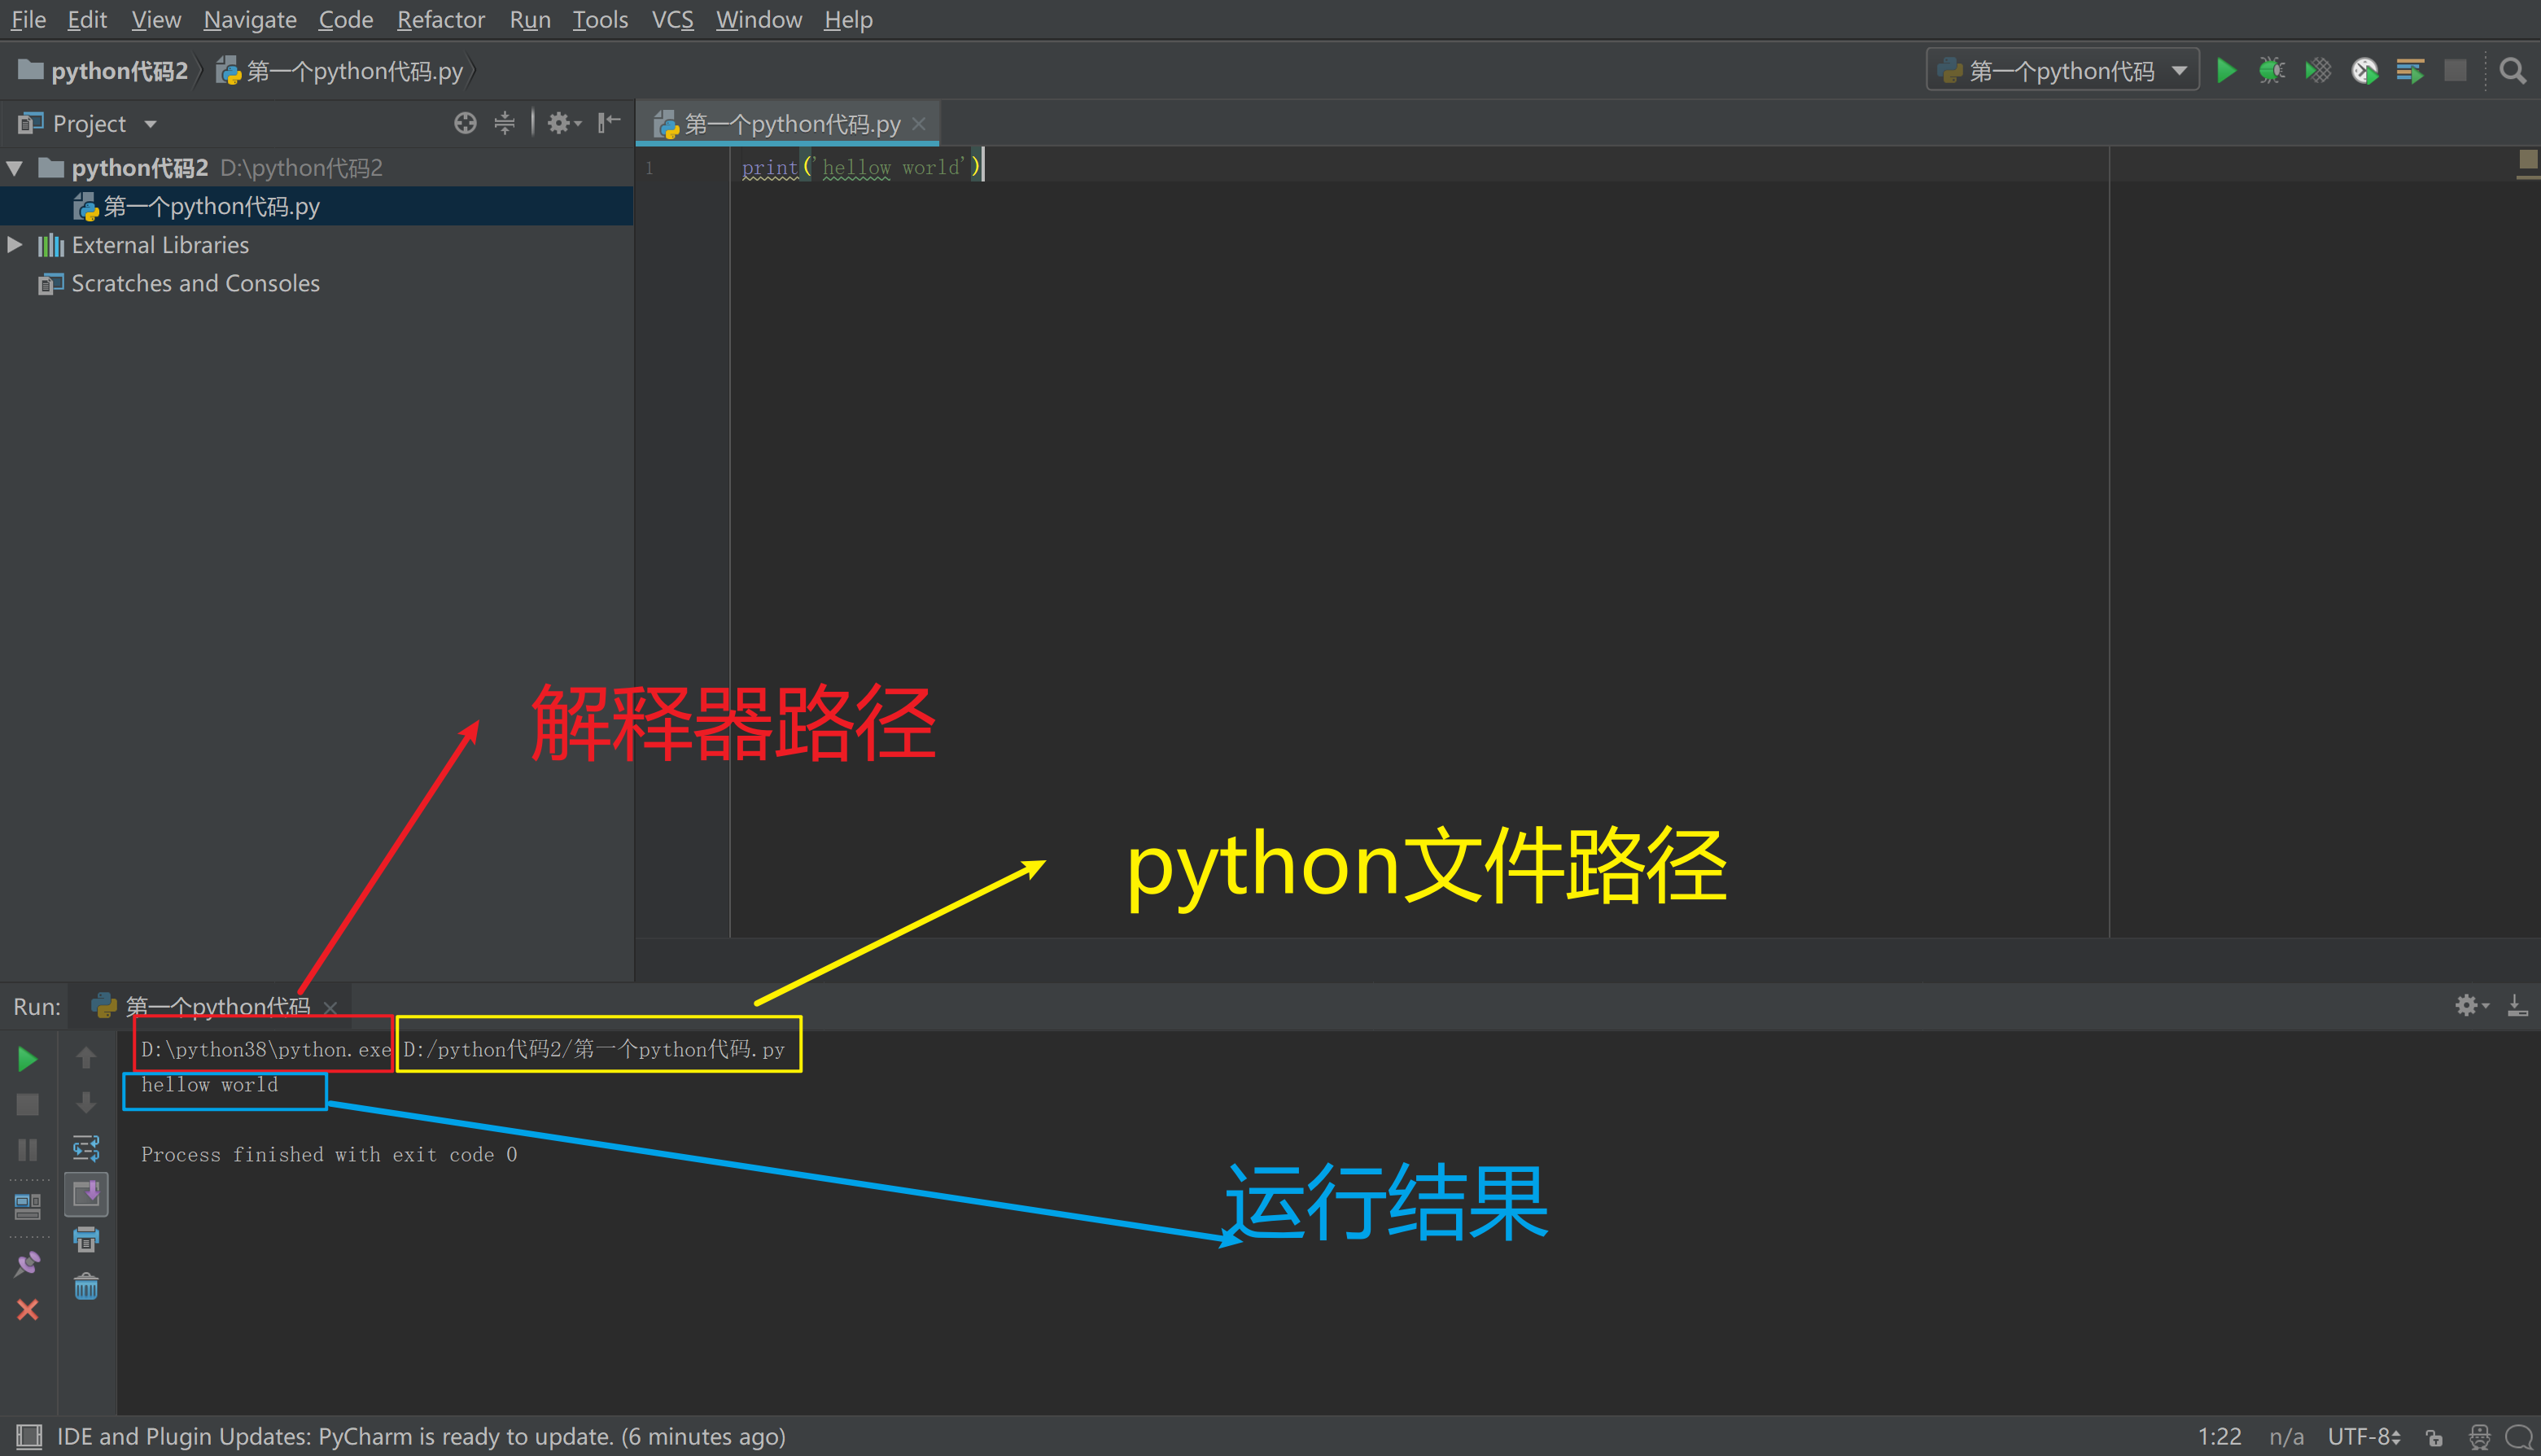Screen dimensions: 2541x1456
Task: Click the up arrow in Run console
Action: click(86, 1057)
